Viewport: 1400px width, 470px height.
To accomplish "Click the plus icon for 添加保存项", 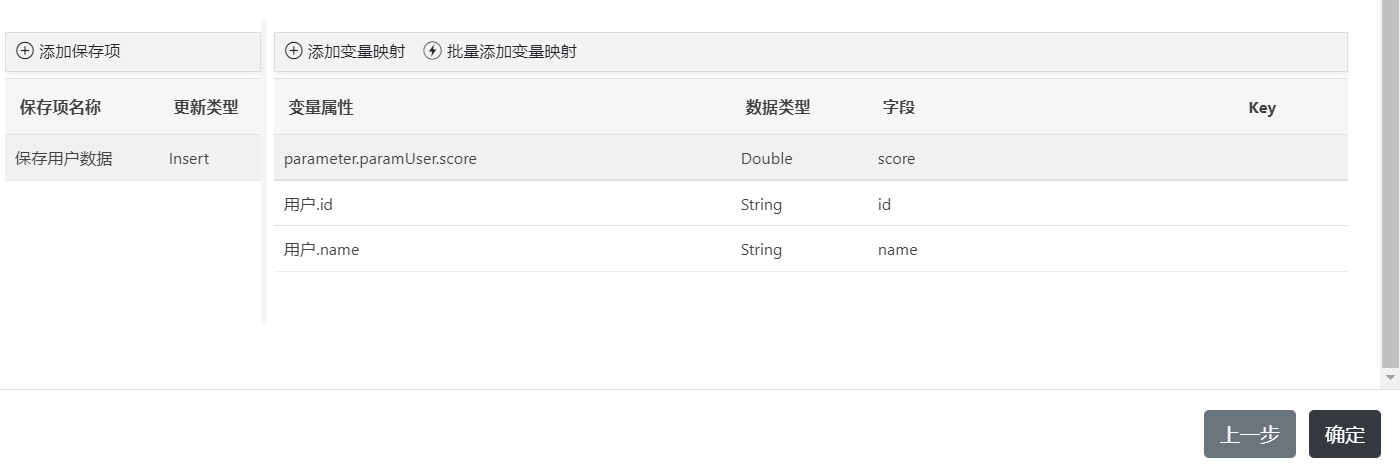I will coord(25,51).
